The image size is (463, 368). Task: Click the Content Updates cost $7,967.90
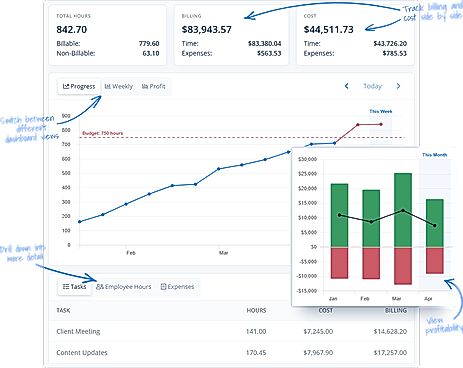coord(318,353)
